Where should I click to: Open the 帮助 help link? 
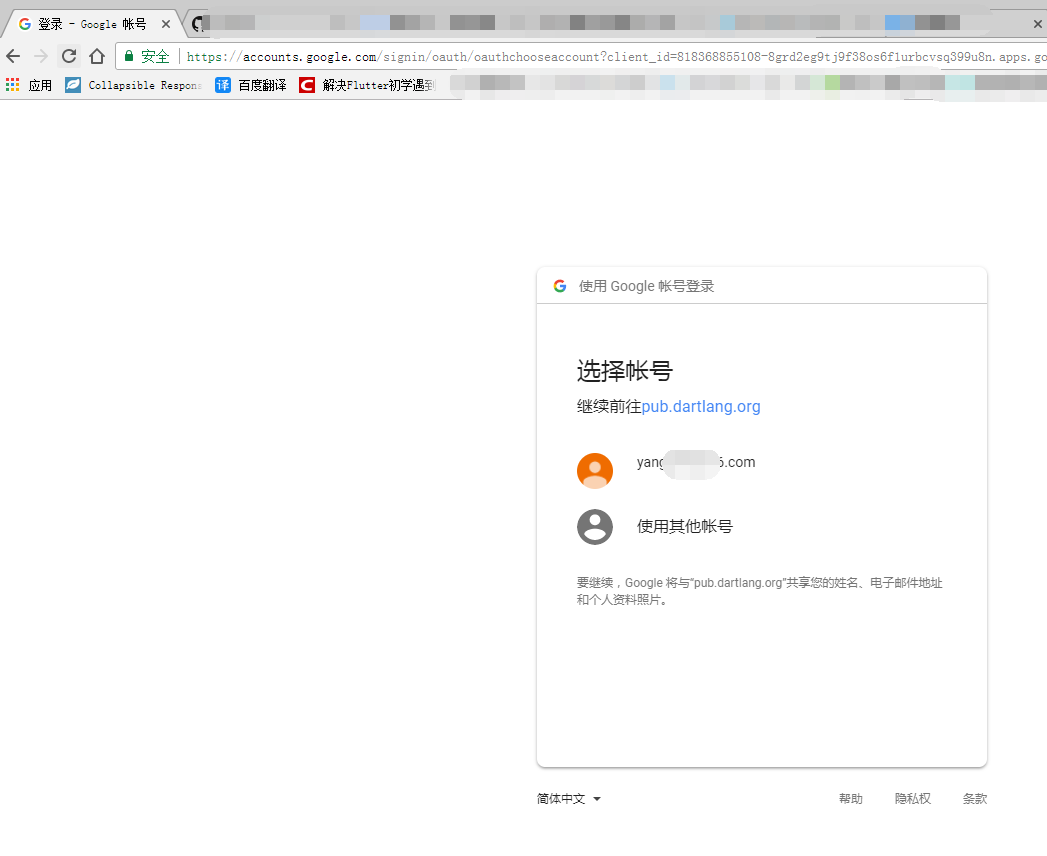pyautogui.click(x=851, y=799)
